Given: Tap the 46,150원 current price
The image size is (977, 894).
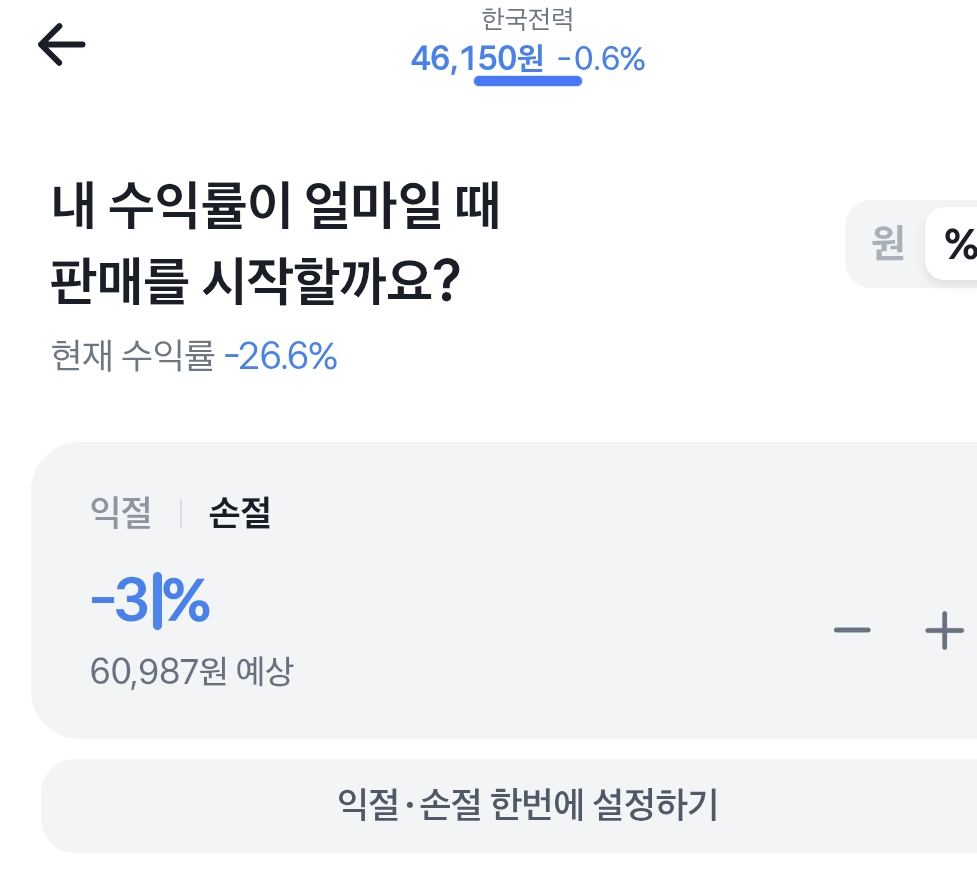Looking at the screenshot, I should pyautogui.click(x=477, y=59).
